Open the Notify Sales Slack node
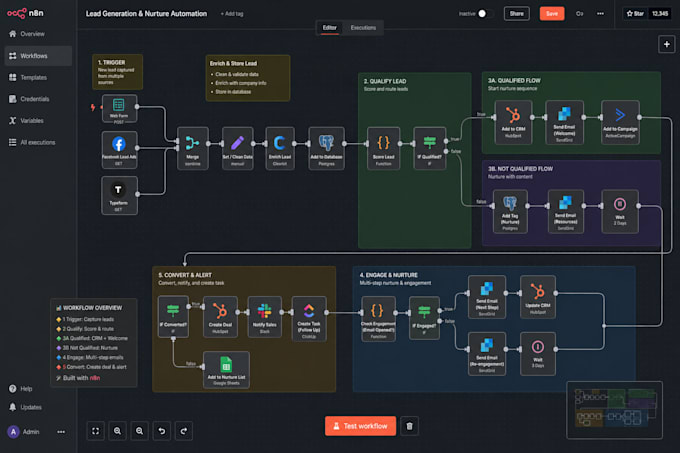 pyautogui.click(x=265, y=316)
